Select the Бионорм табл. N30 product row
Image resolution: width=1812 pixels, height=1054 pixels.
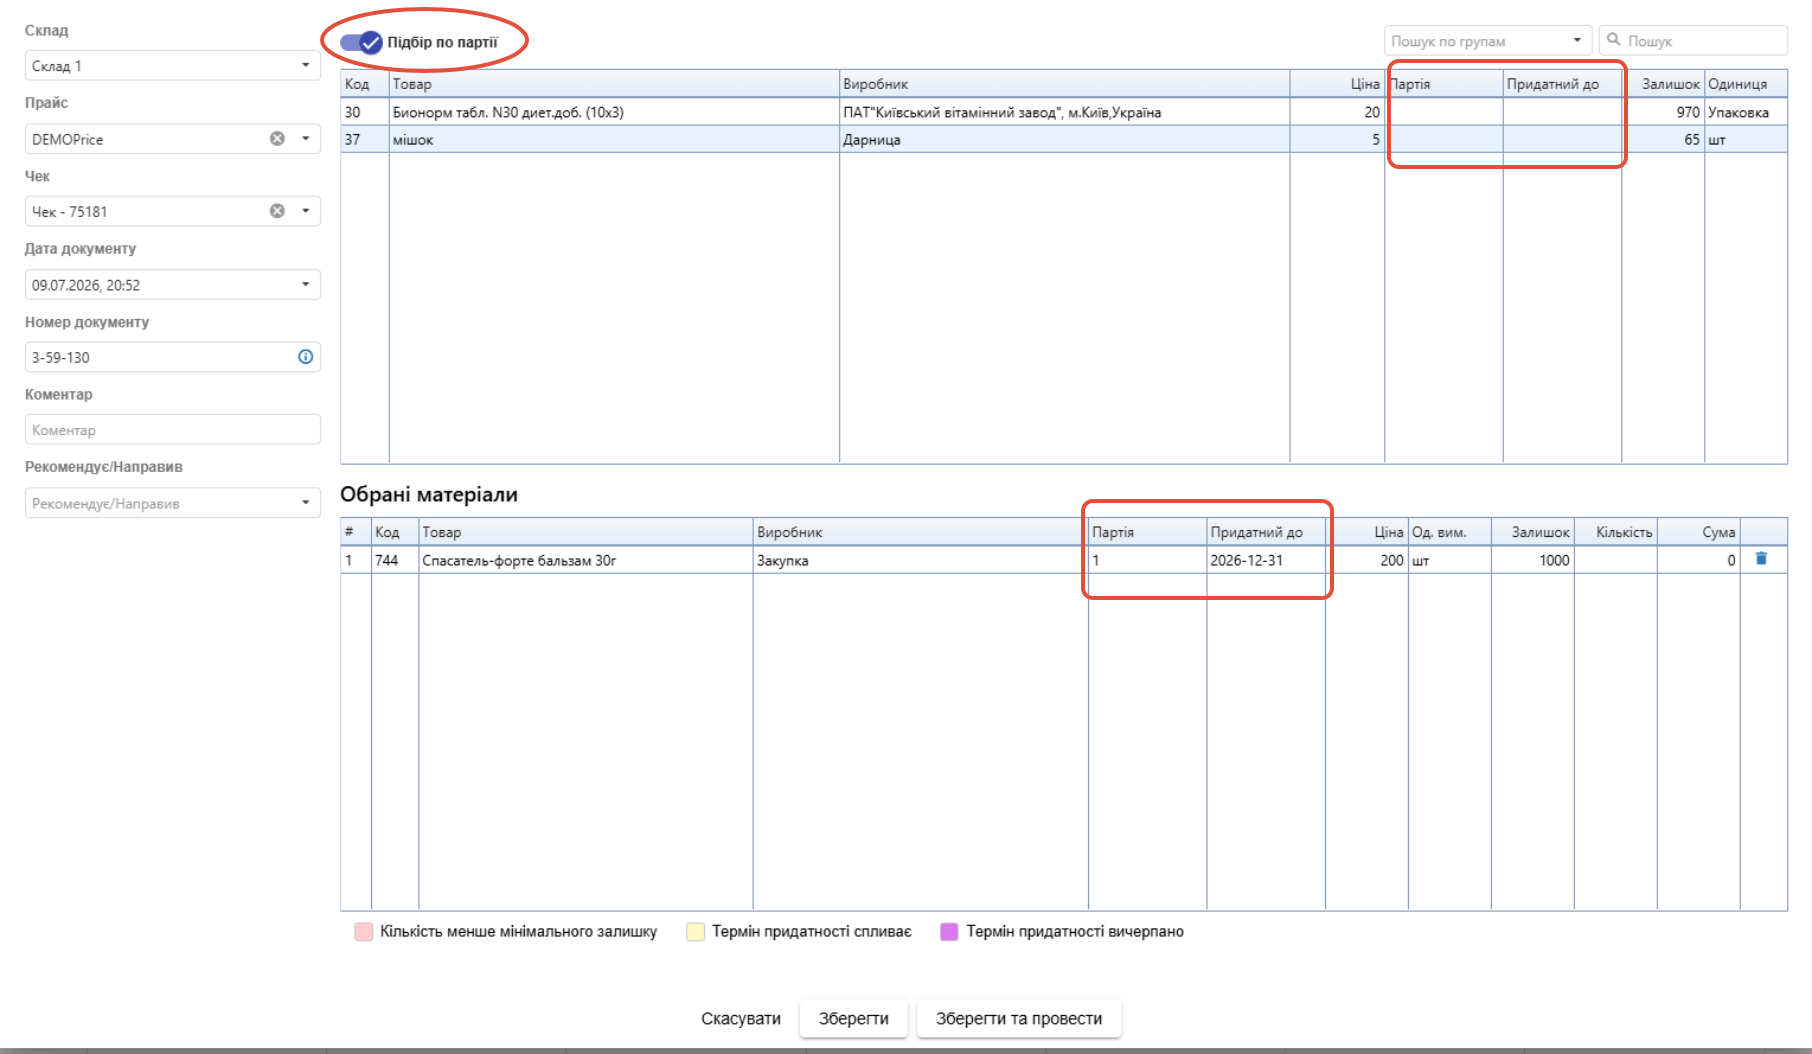coord(1064,112)
